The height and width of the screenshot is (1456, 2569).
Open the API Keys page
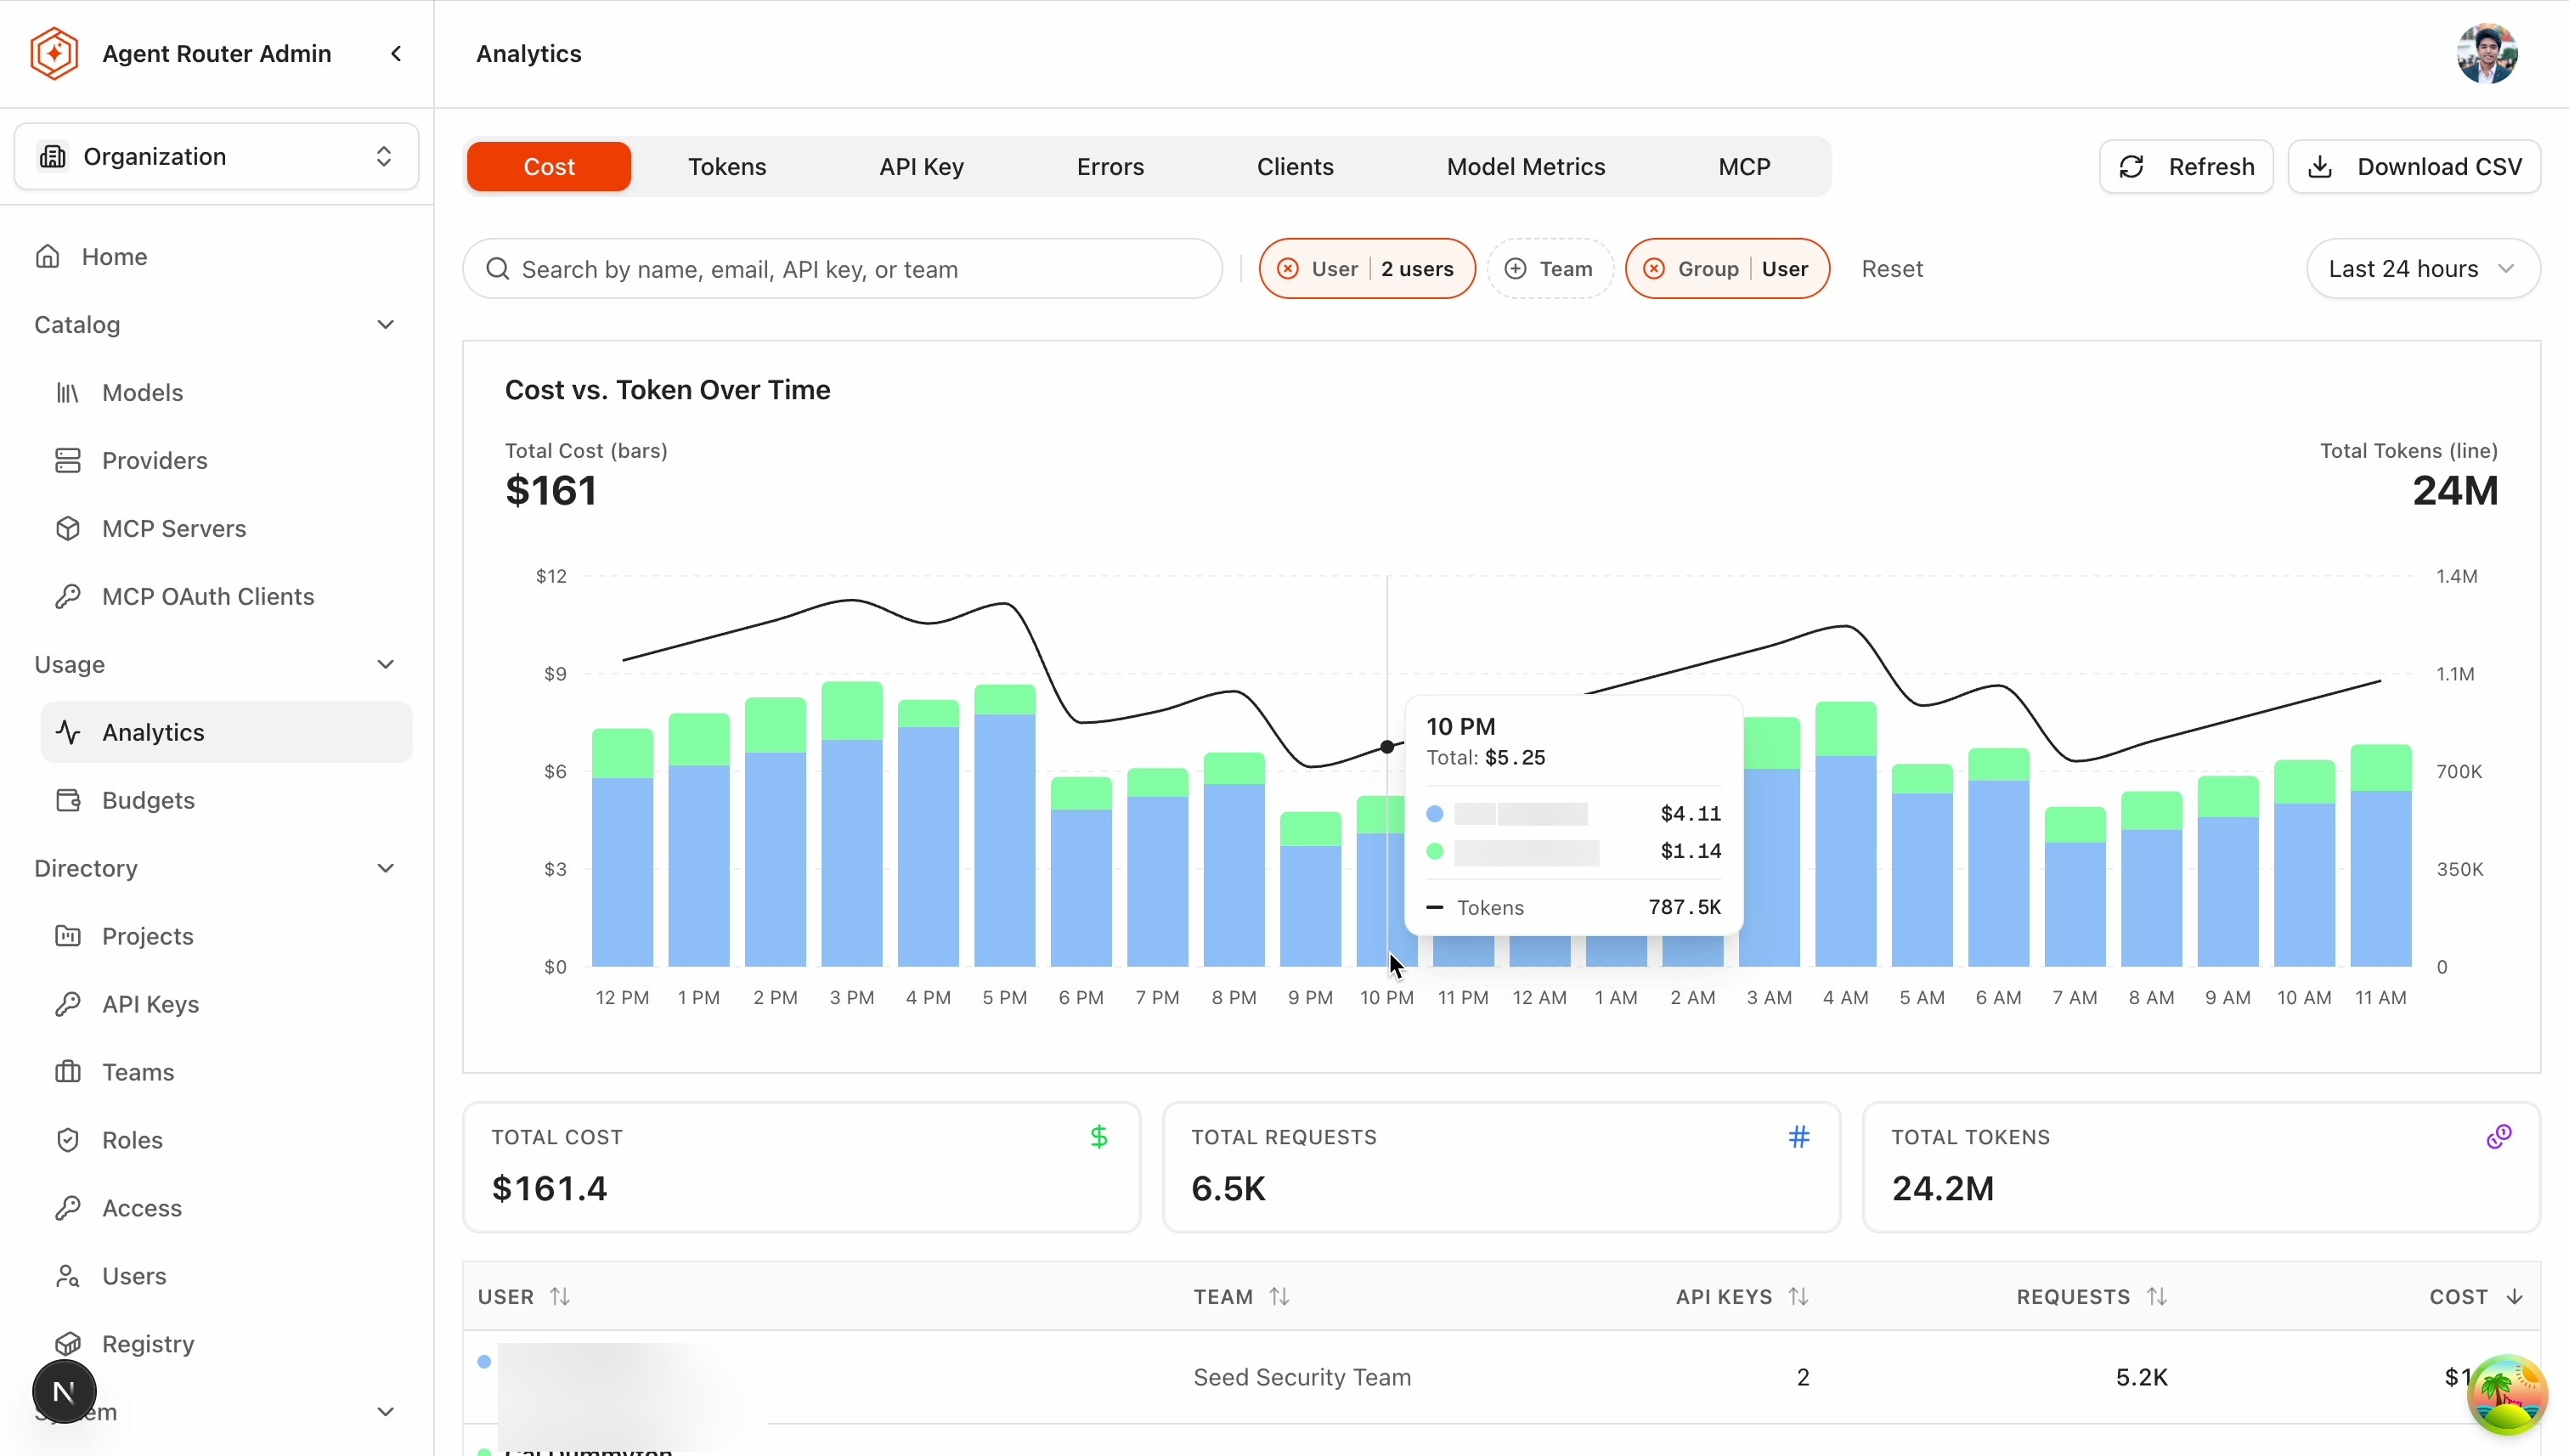226,1005
